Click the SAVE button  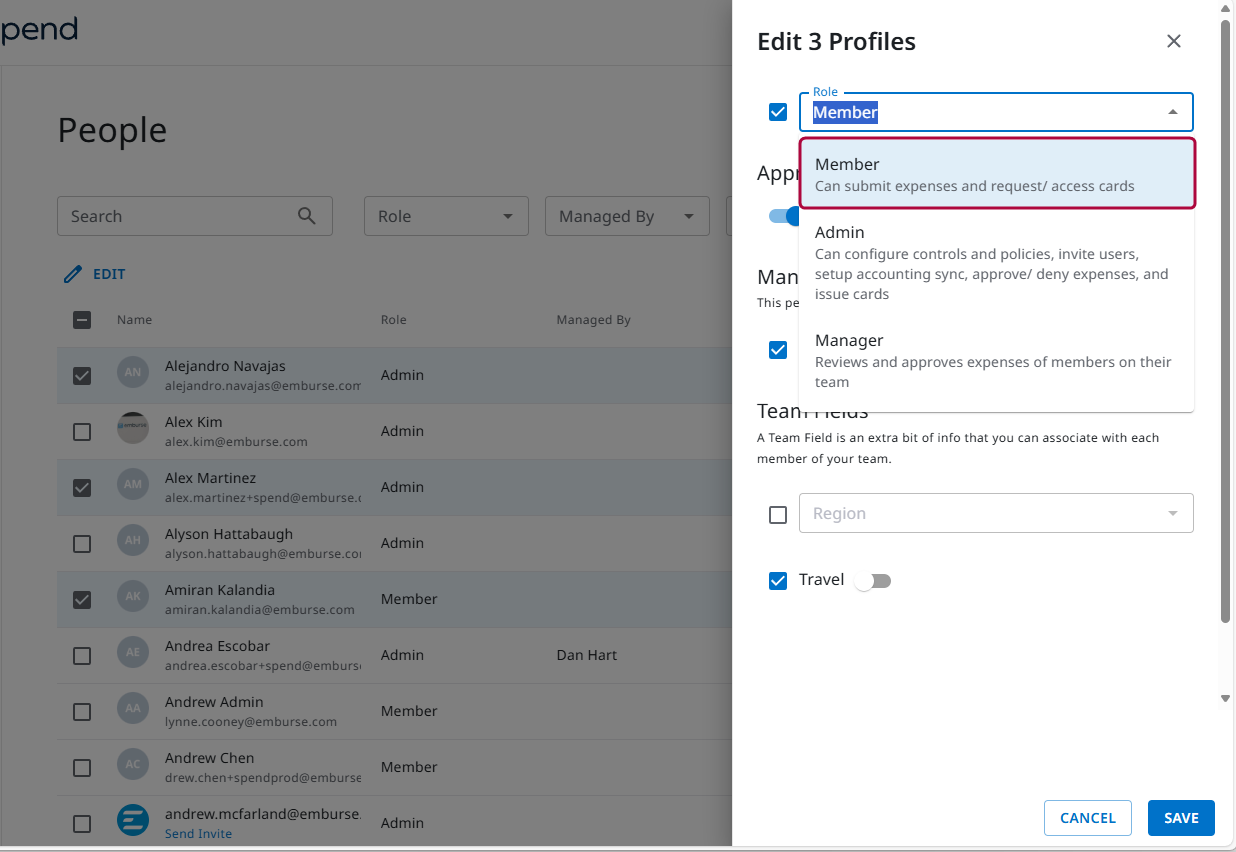coord(1181,817)
